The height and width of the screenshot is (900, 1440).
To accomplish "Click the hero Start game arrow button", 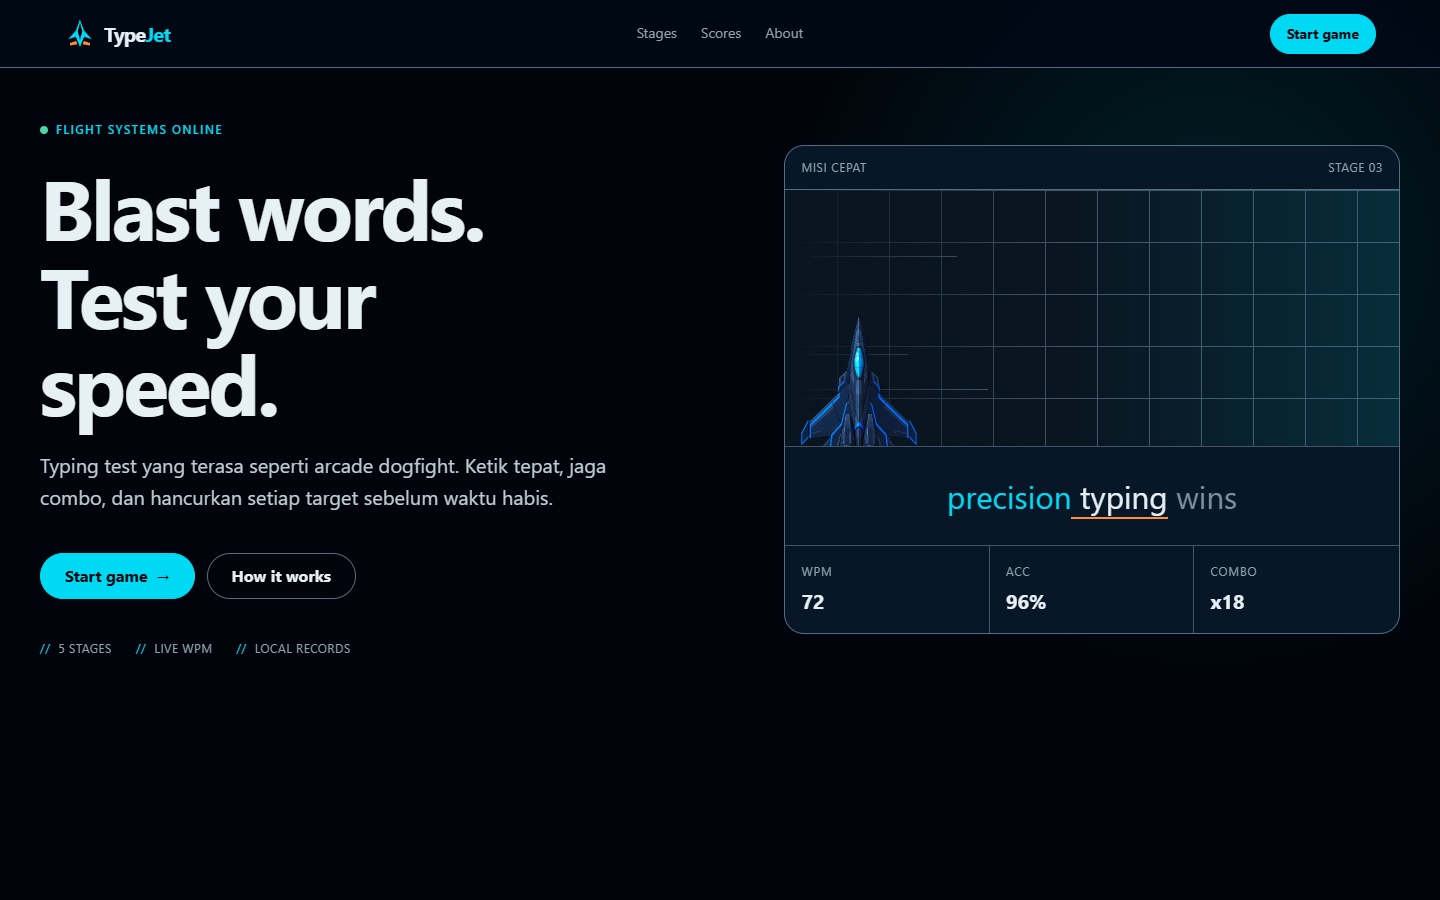I will 117,576.
